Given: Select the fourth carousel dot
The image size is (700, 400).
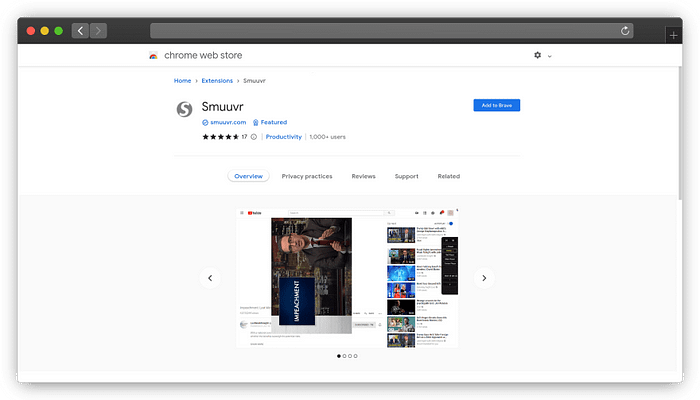Looking at the screenshot, I should (355, 356).
